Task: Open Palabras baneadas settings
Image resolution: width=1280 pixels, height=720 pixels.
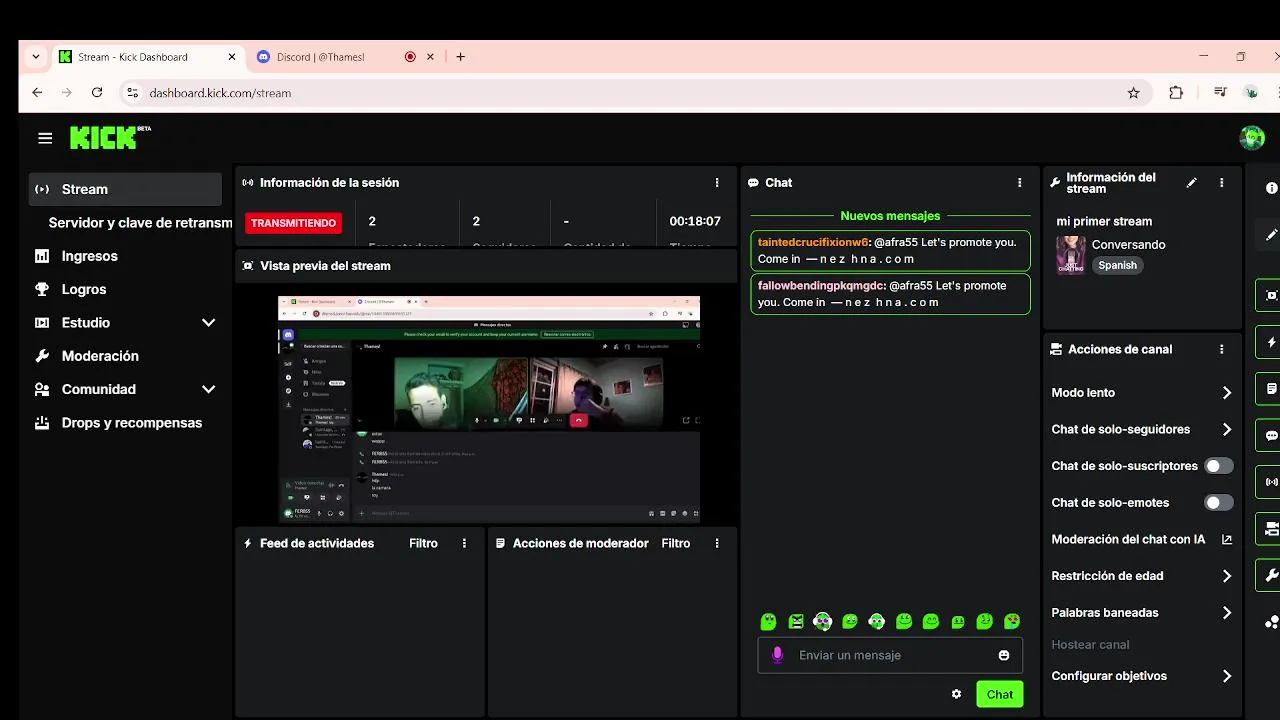Action: [x=1141, y=613]
